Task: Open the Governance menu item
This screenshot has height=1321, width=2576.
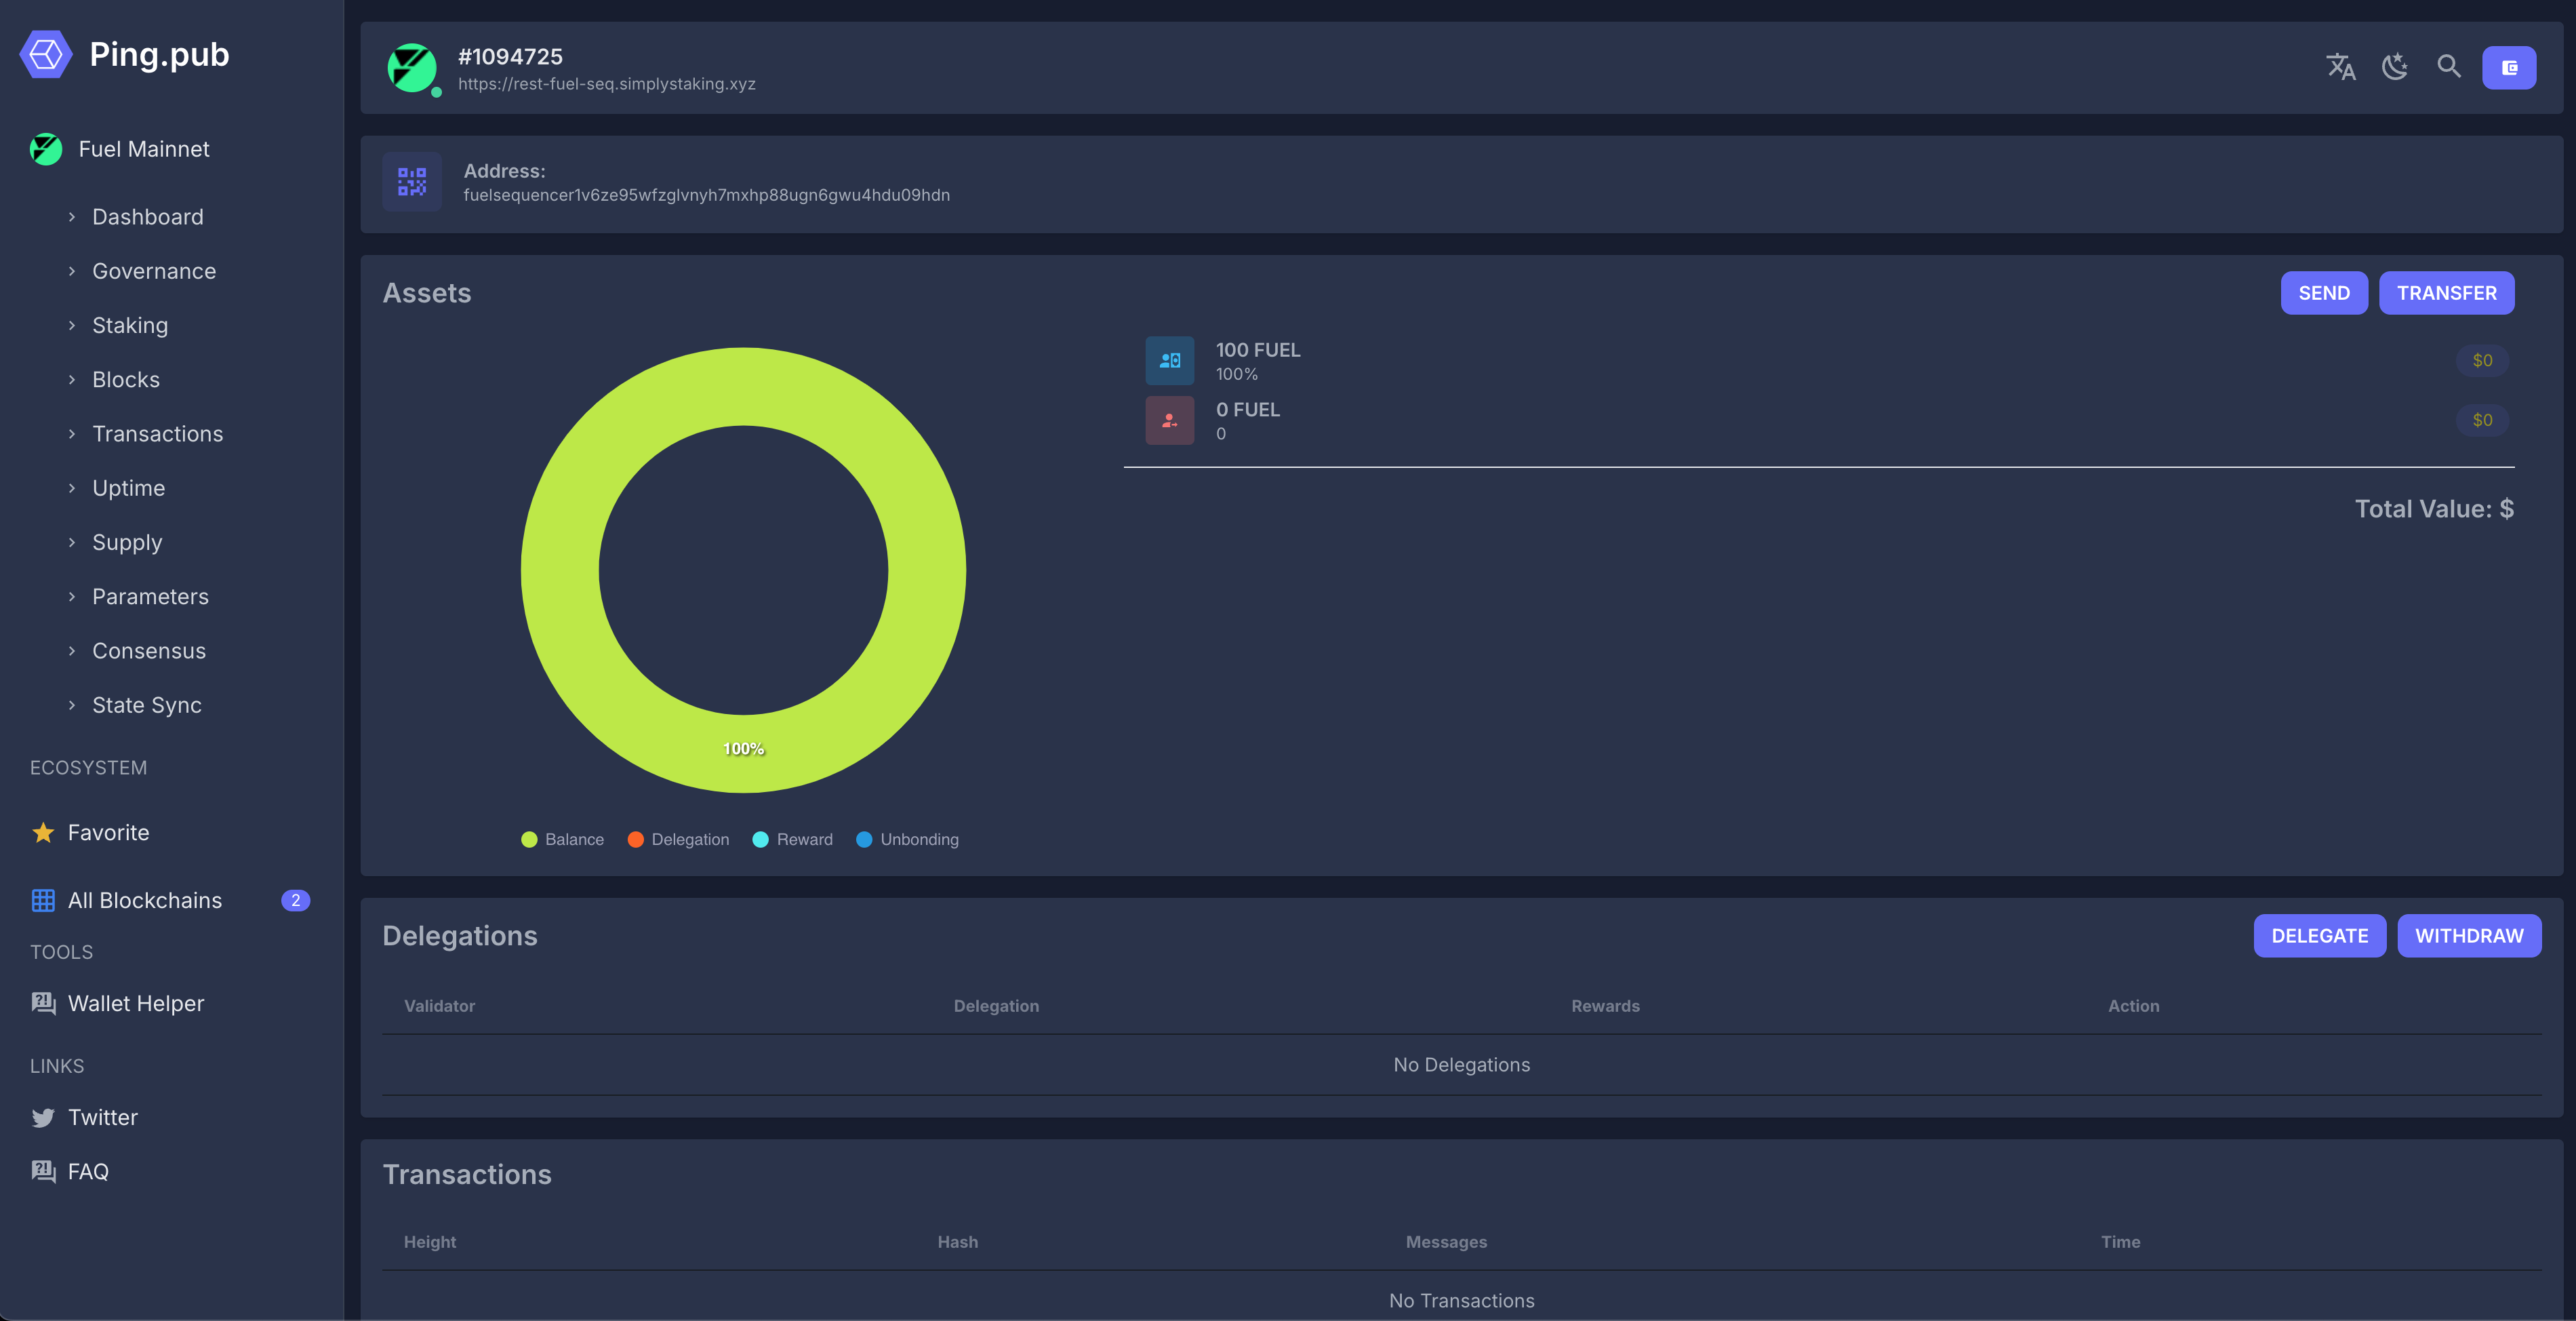Action: 154,271
